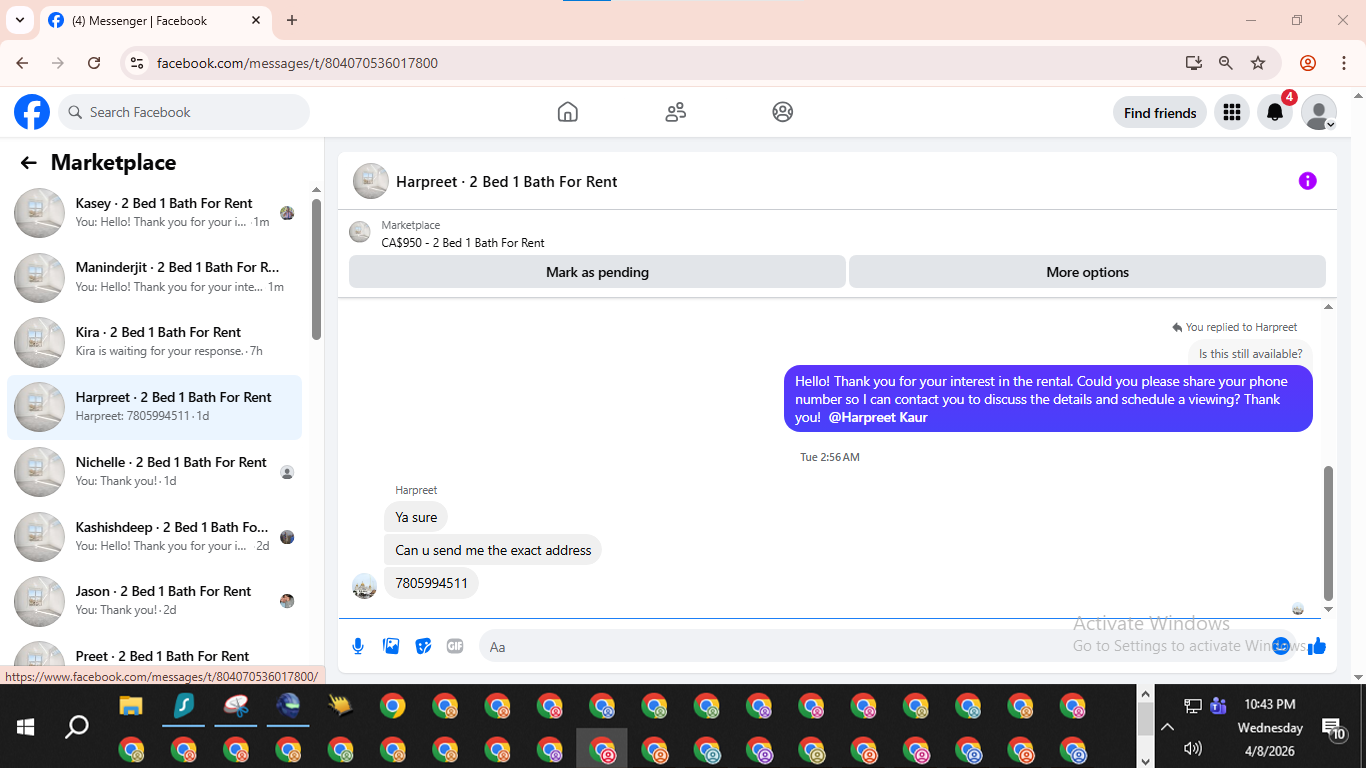Open Chrome profile icon

coord(1308,63)
